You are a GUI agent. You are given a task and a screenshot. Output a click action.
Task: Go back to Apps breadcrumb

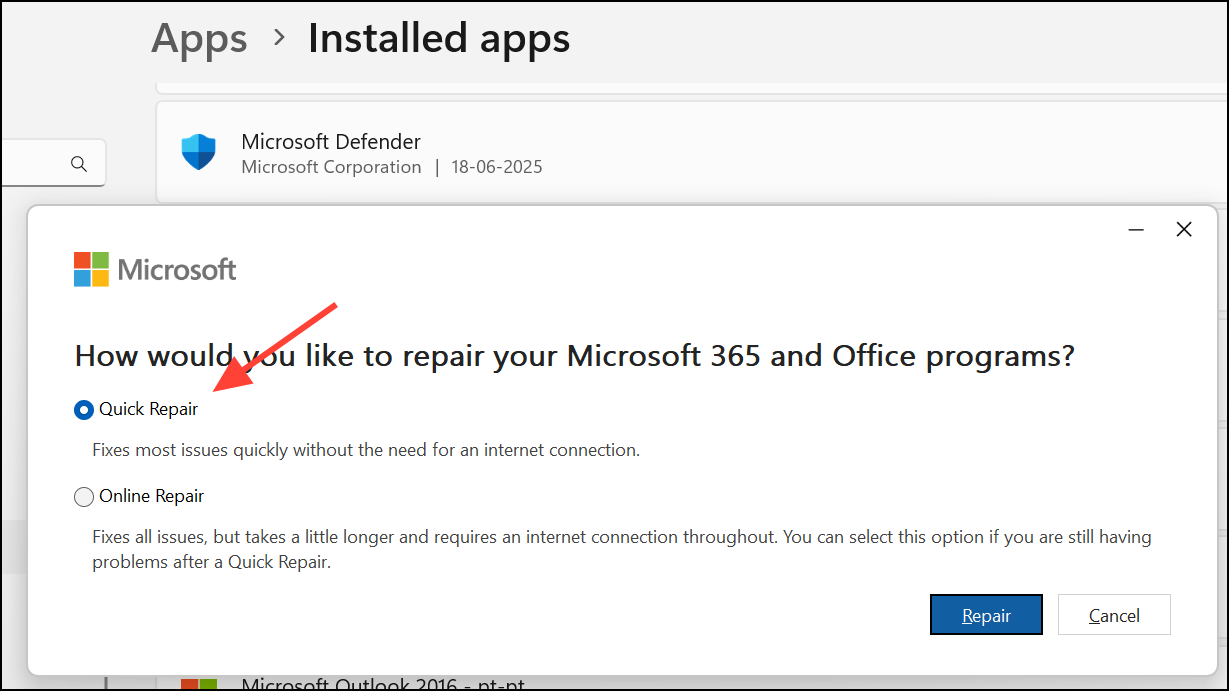pyautogui.click(x=199, y=39)
